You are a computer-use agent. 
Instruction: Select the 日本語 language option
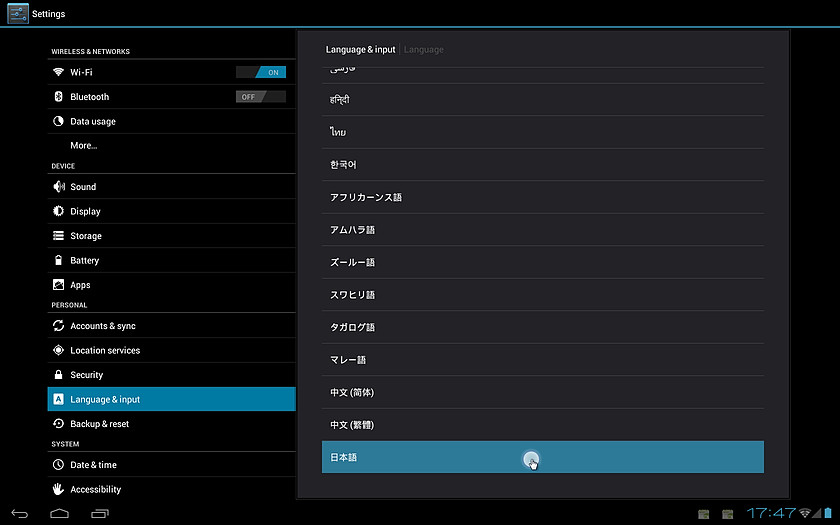tap(543, 457)
